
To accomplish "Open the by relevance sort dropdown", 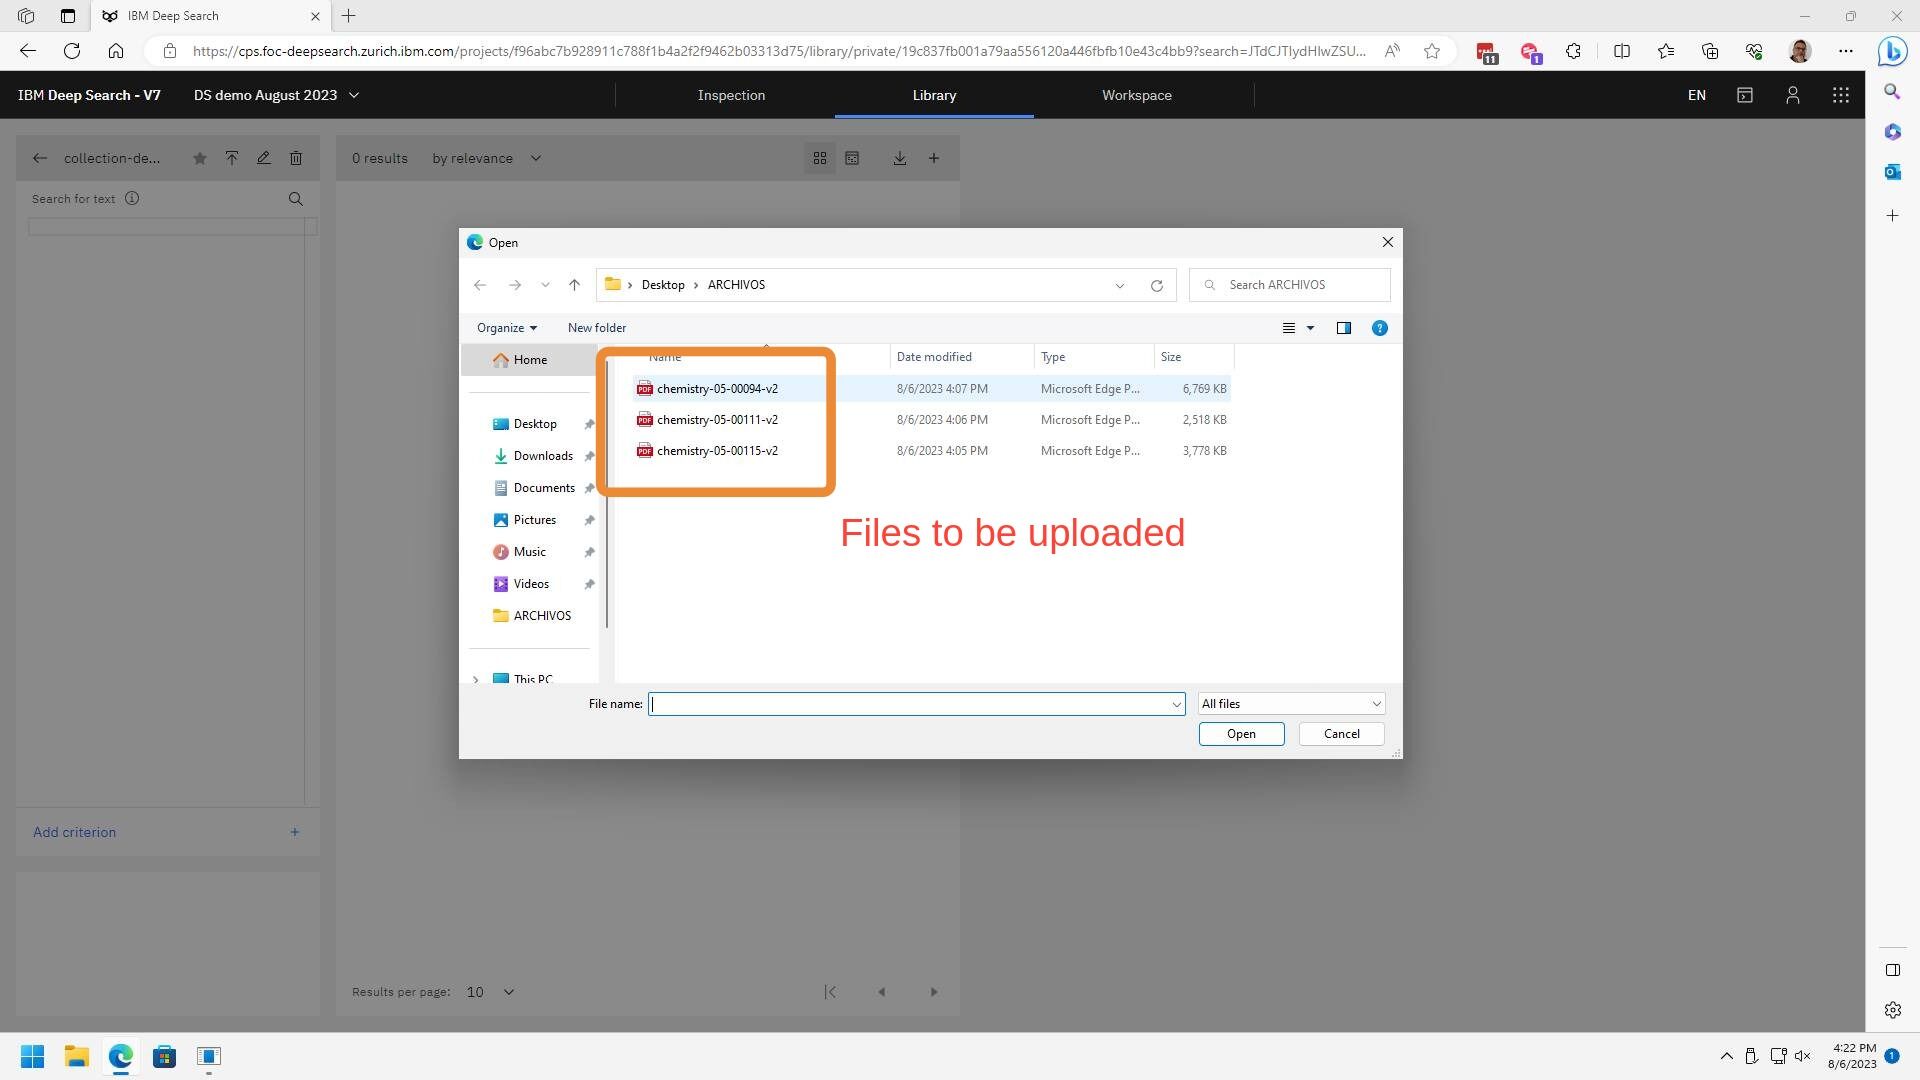I will tap(487, 158).
